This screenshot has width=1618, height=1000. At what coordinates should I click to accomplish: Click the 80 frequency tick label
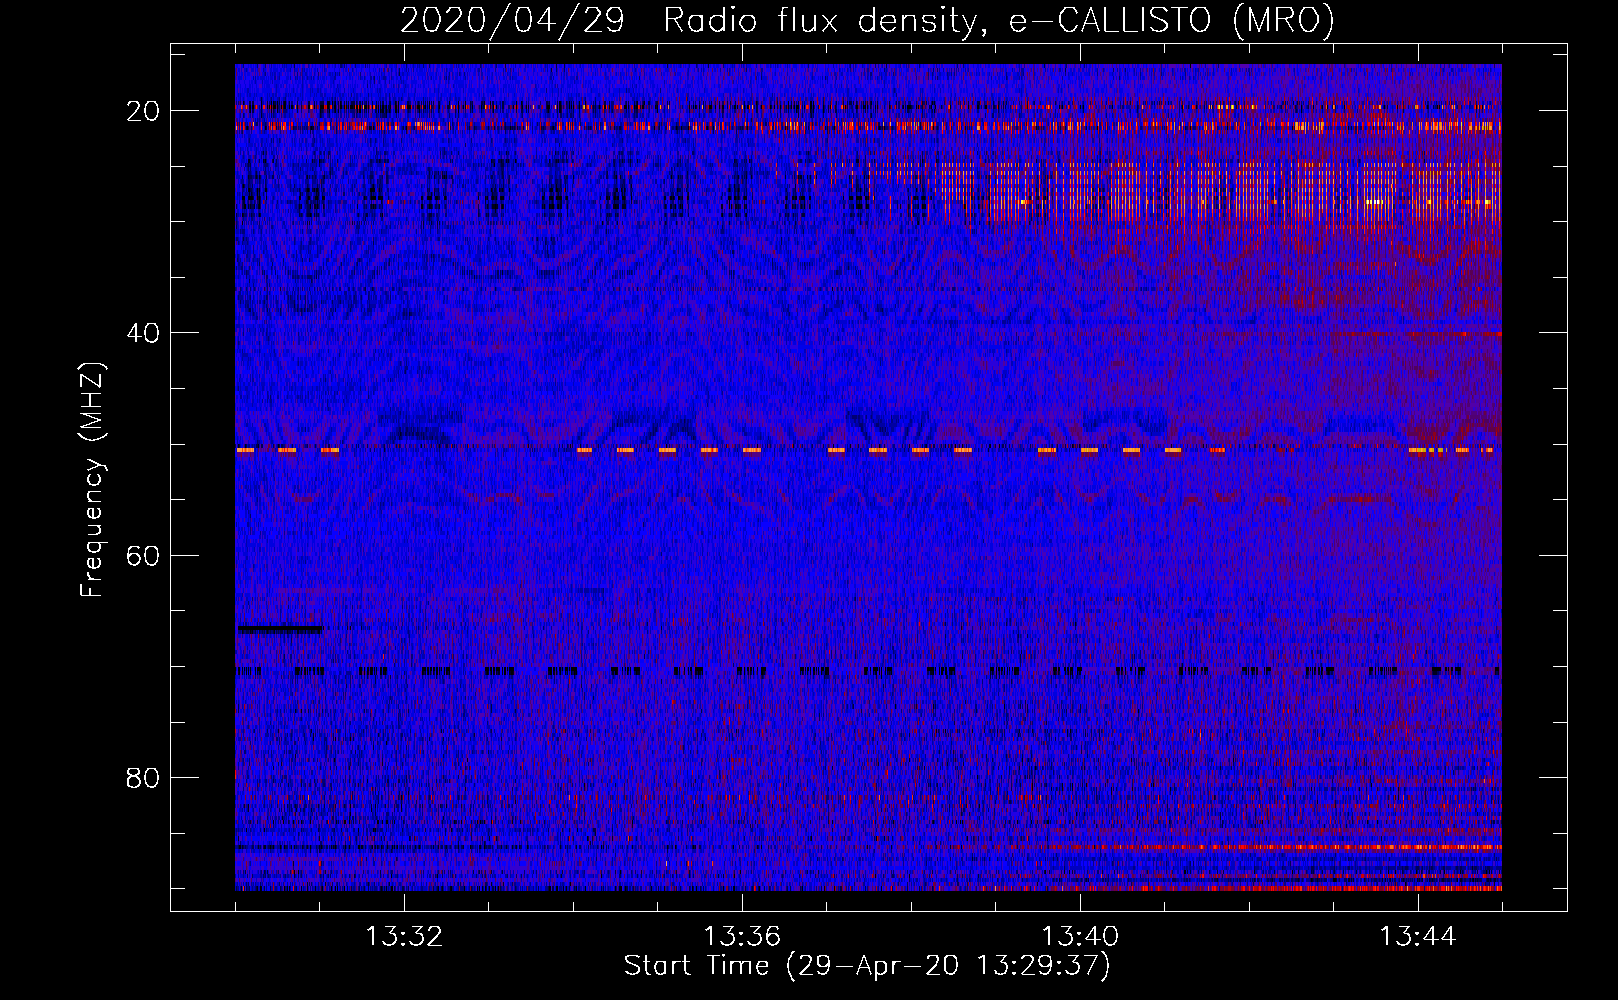pos(143,777)
